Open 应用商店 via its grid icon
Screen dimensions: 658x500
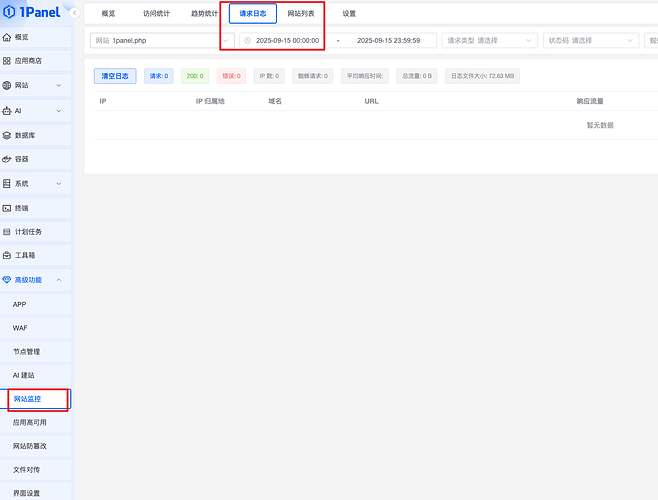click(7, 61)
